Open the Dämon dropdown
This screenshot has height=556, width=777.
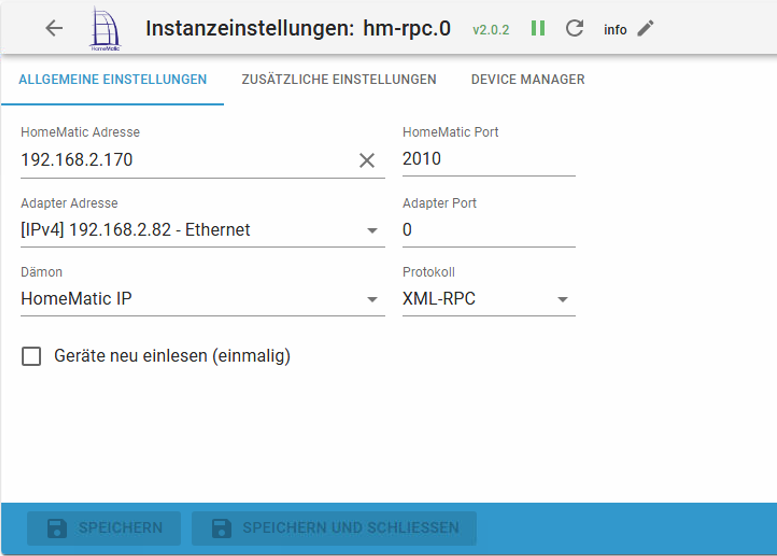tap(203, 299)
